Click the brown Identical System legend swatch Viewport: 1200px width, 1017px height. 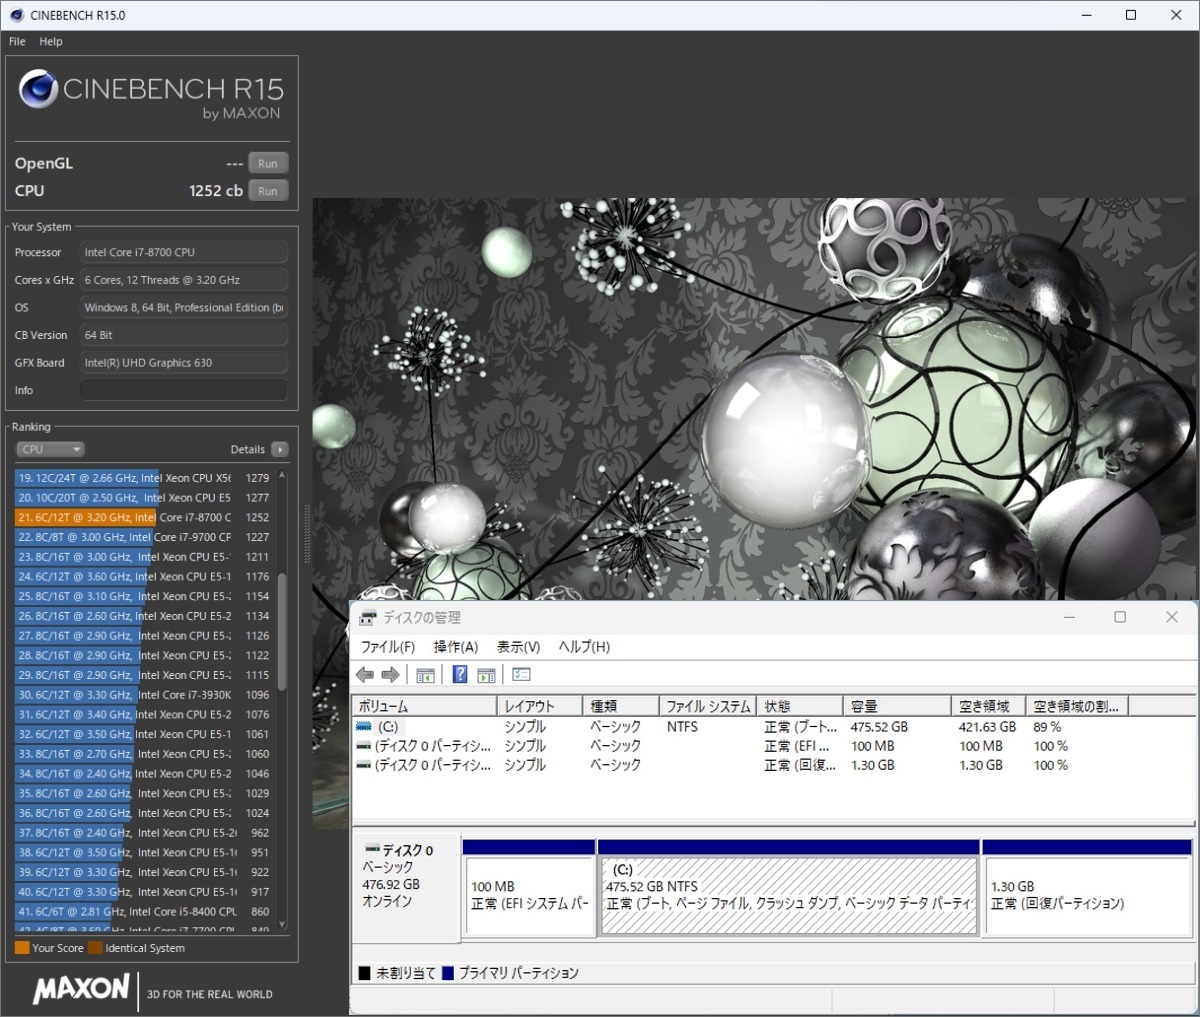(x=95, y=948)
